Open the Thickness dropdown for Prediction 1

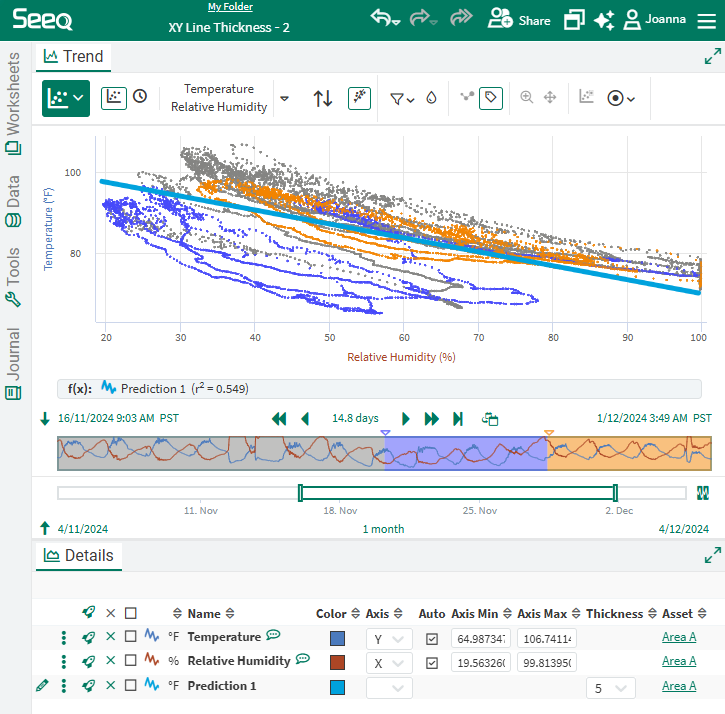point(610,688)
